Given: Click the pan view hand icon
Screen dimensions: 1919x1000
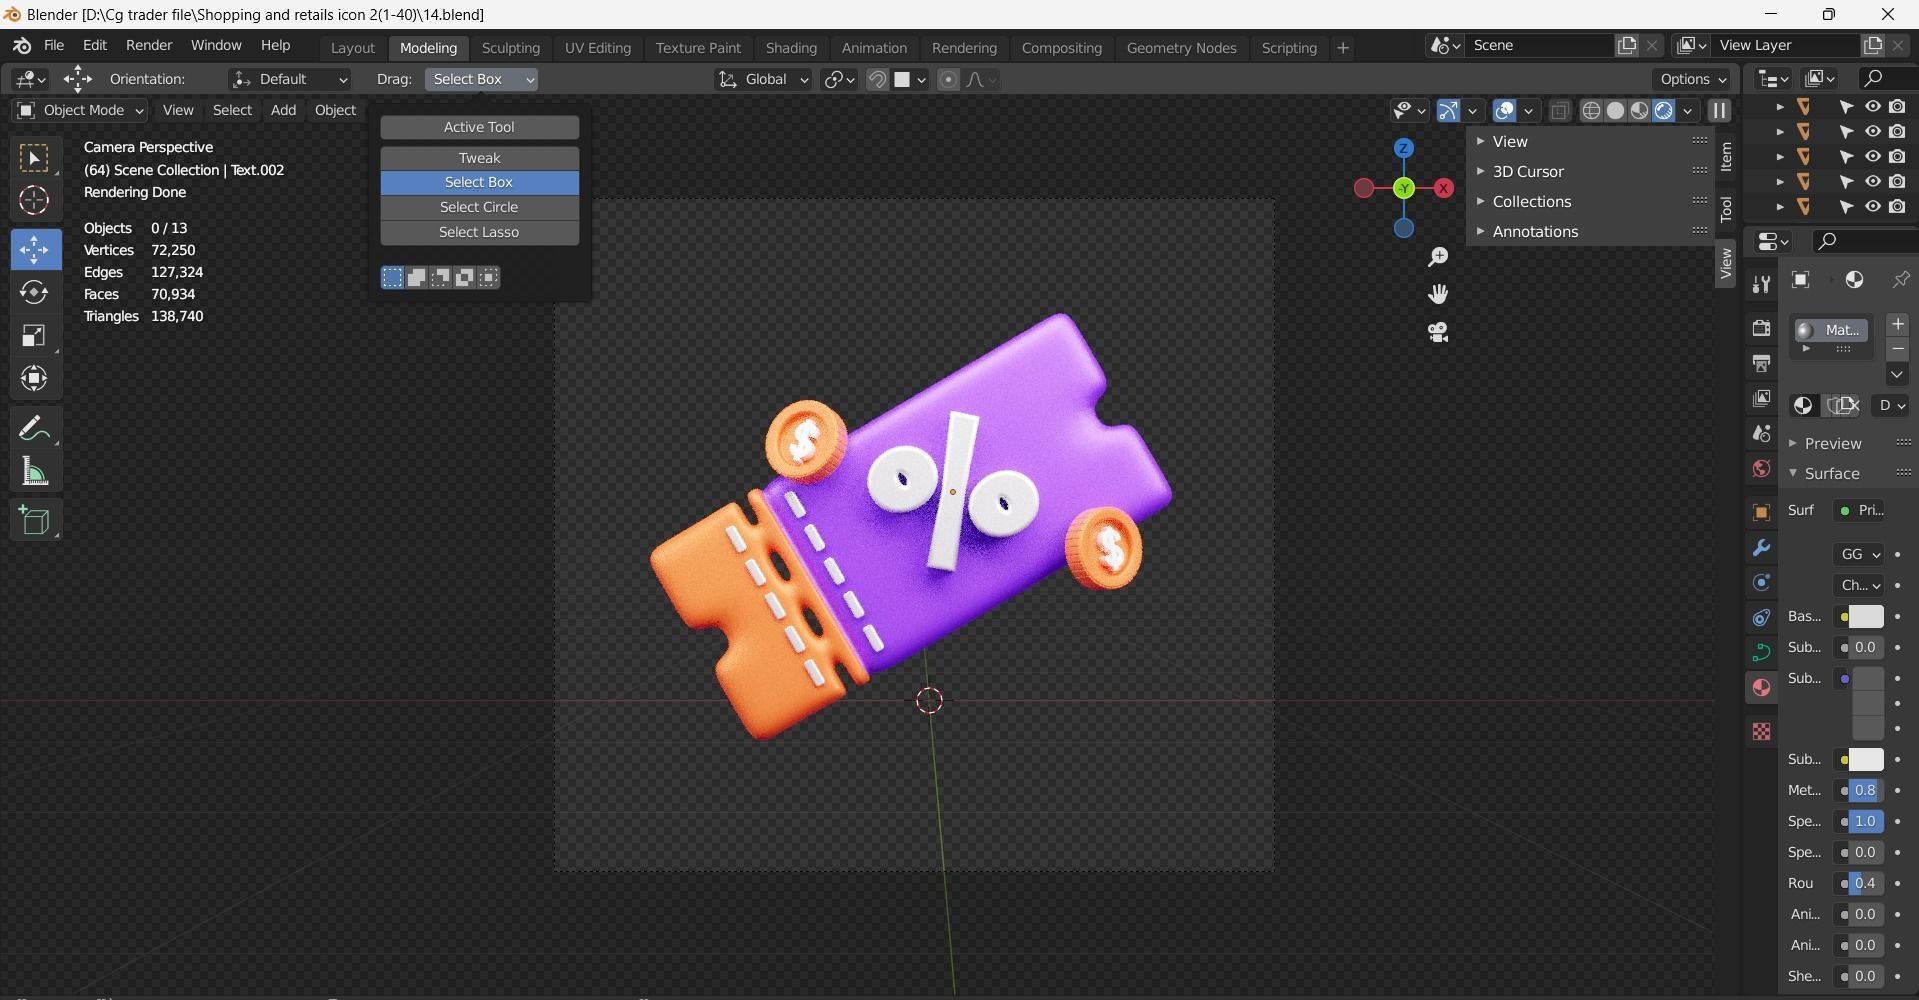Looking at the screenshot, I should tap(1438, 294).
